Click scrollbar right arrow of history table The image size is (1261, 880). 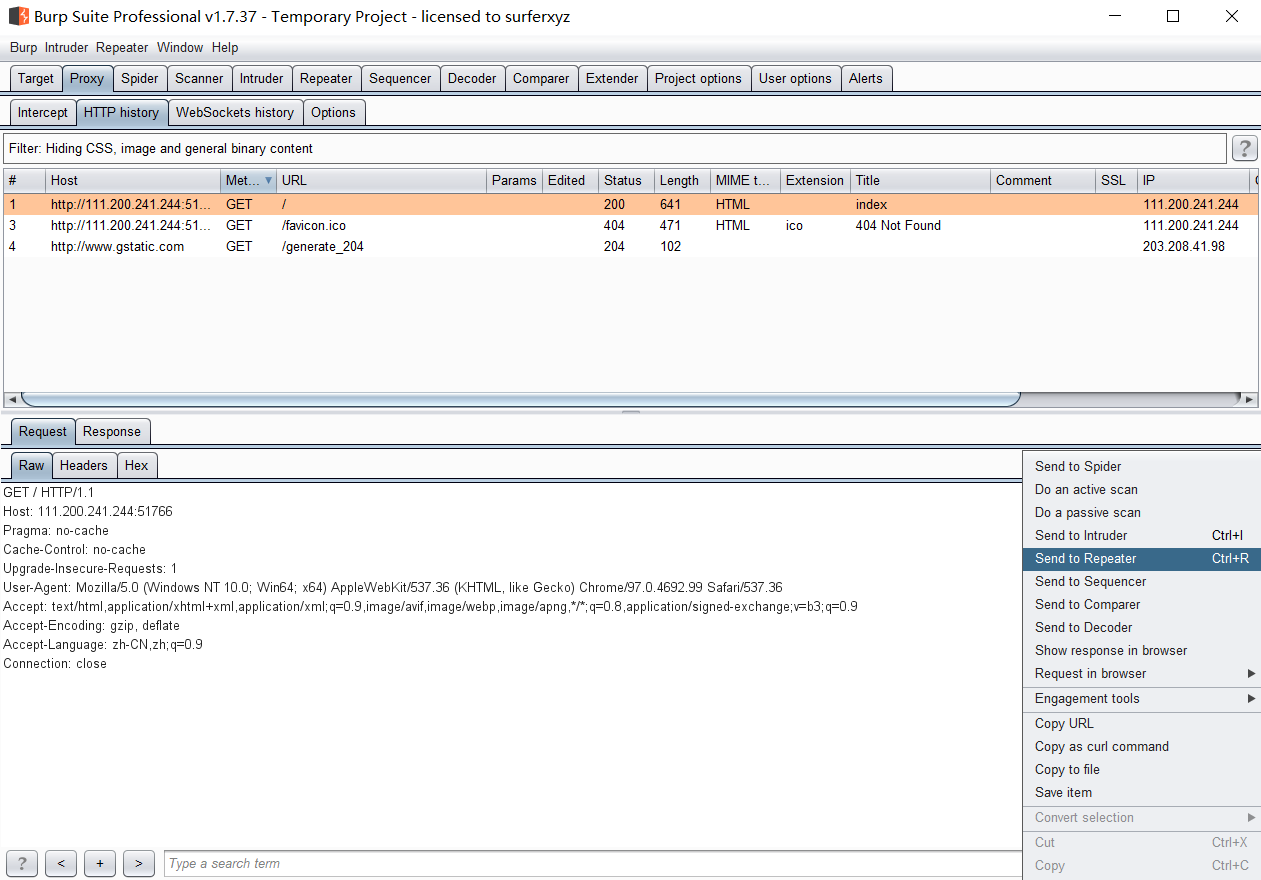1249,399
